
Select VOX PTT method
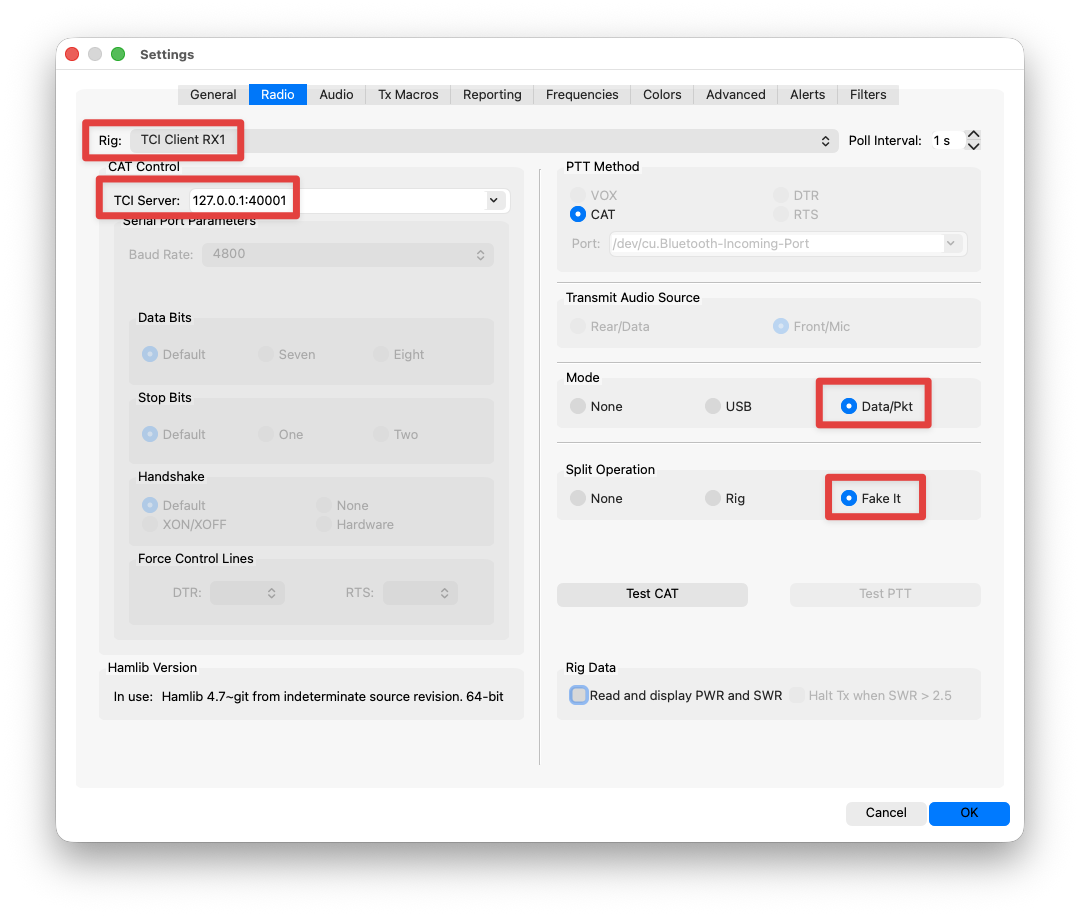(594, 195)
